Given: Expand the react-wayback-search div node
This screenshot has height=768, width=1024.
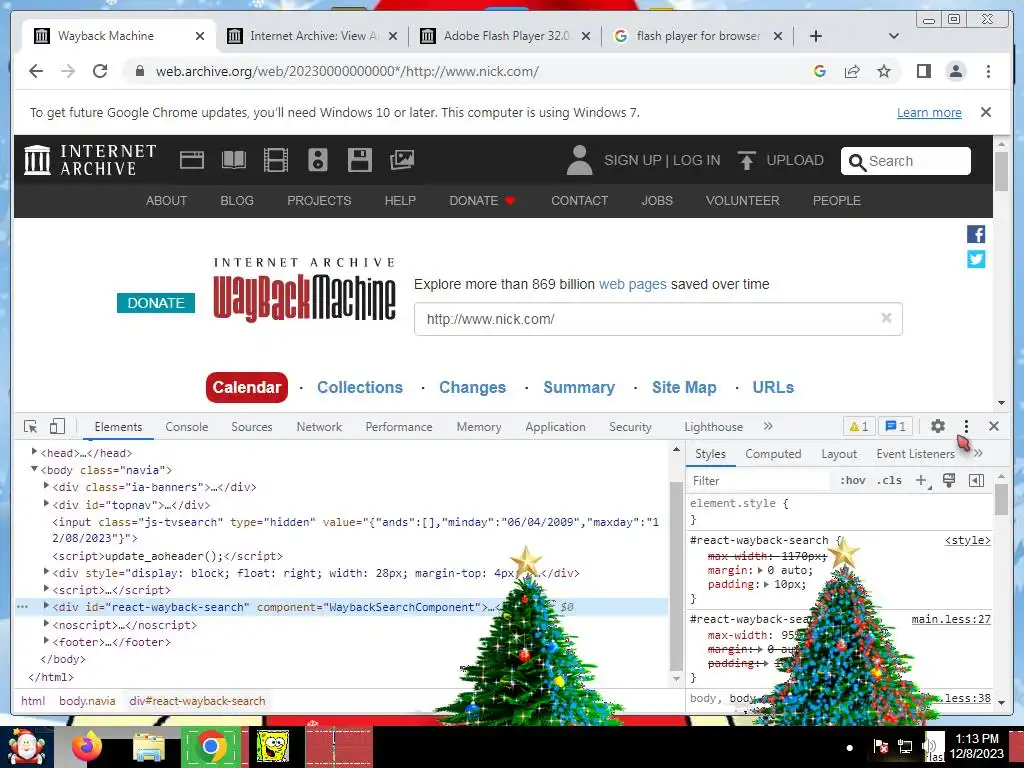Looking at the screenshot, I should pyautogui.click(x=46, y=606).
